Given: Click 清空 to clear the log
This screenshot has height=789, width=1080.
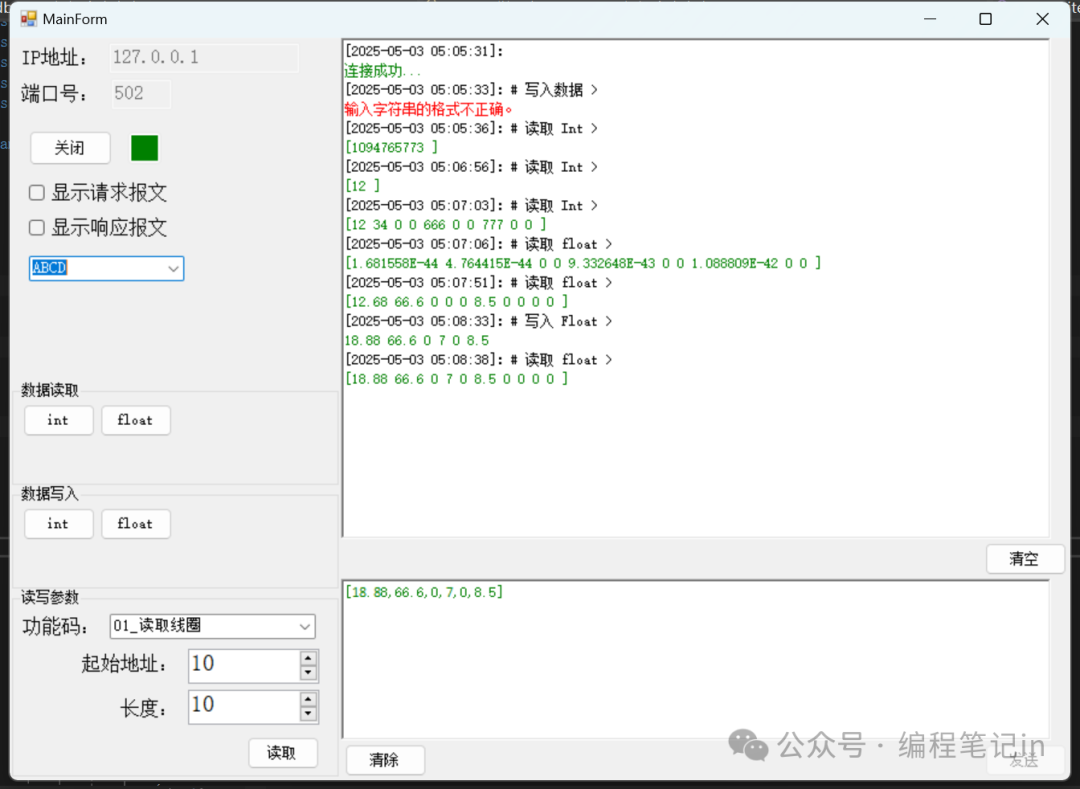Looking at the screenshot, I should point(1024,559).
